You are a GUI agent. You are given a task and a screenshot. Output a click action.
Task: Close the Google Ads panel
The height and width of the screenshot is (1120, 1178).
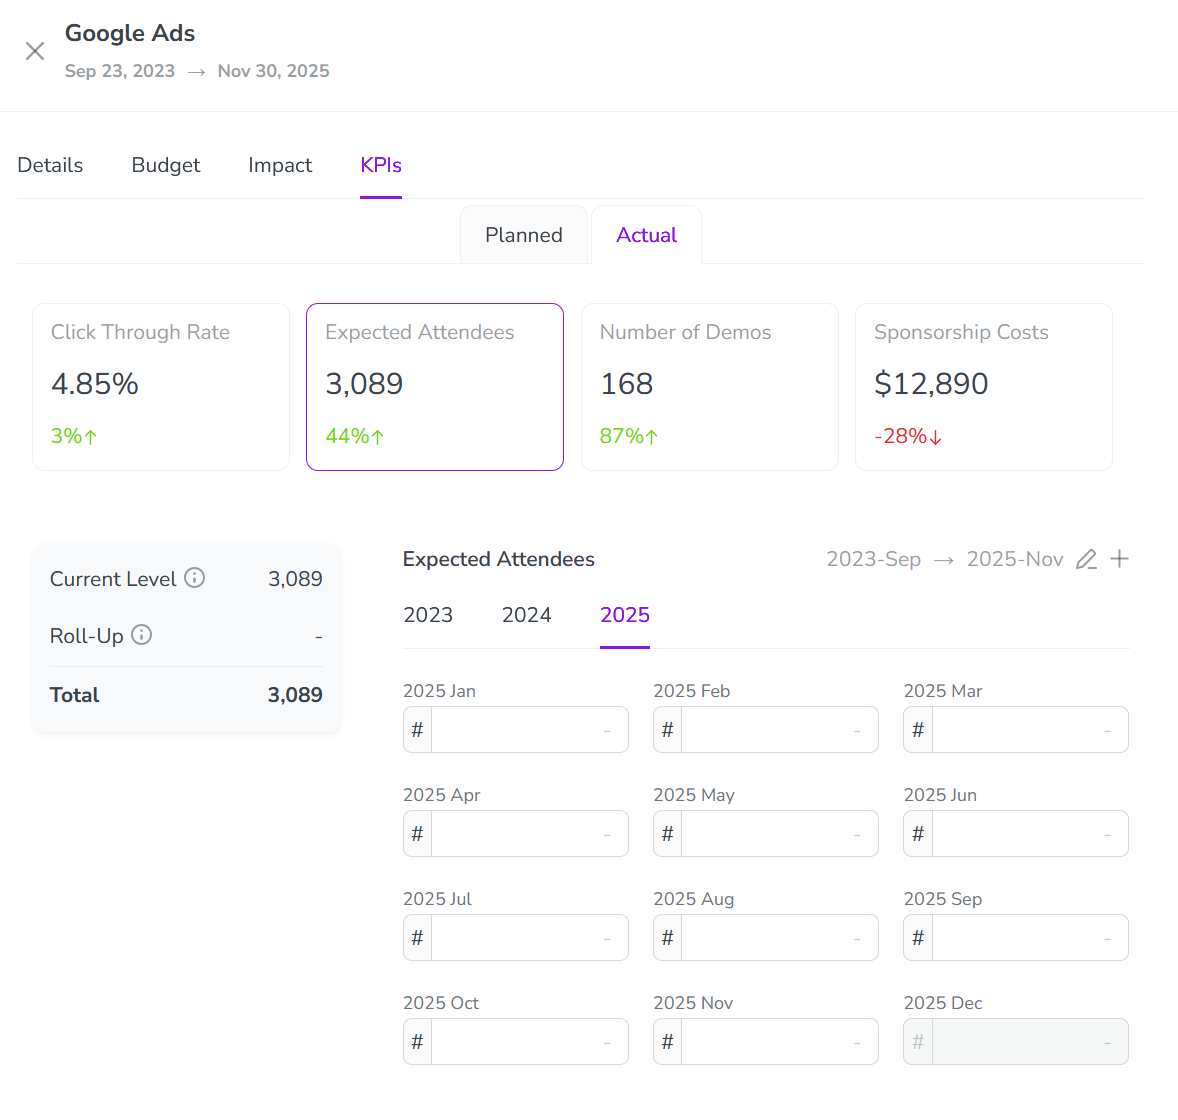35,51
